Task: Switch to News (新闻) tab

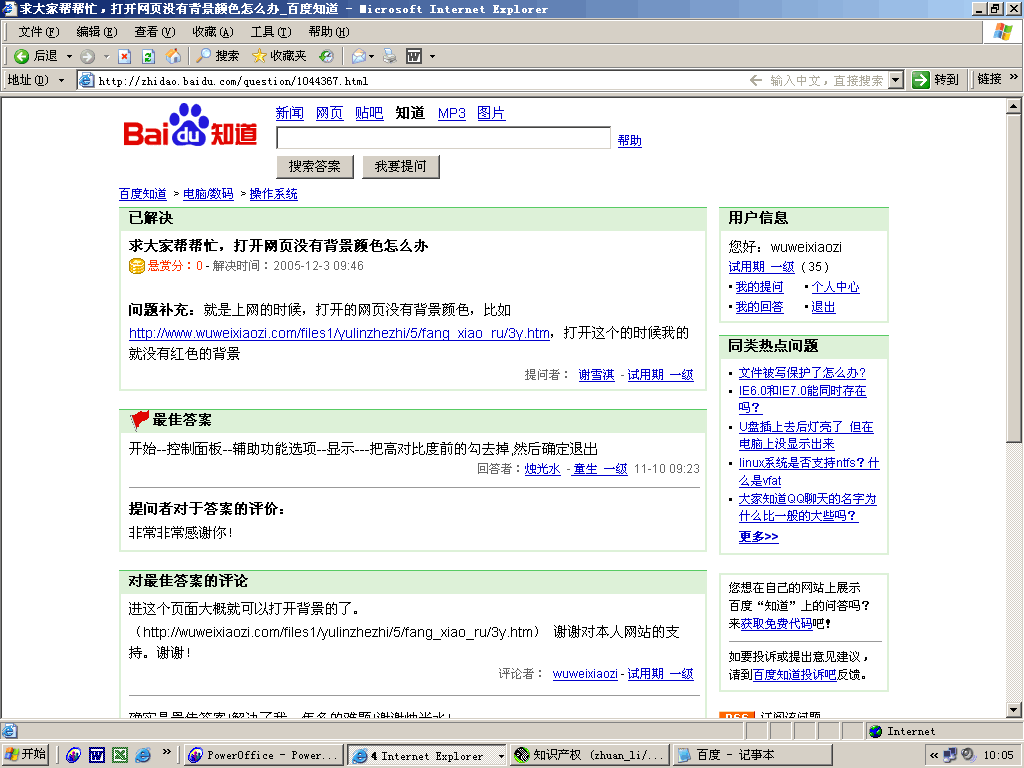Action: pyautogui.click(x=289, y=113)
